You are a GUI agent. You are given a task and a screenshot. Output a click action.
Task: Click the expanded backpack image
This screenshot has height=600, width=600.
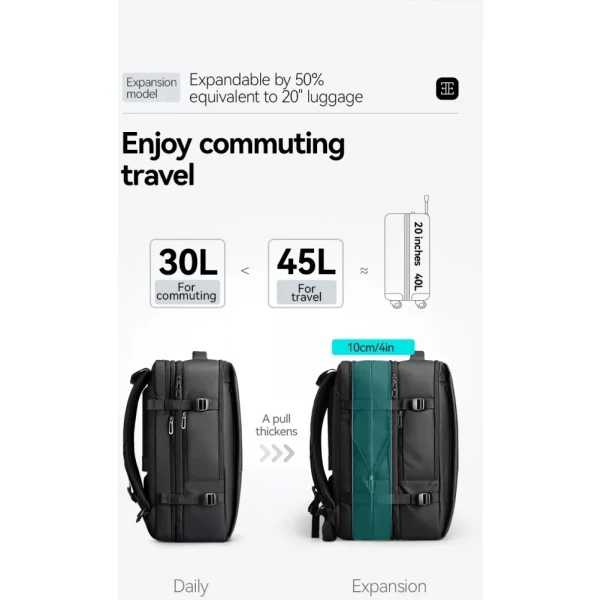[384, 446]
